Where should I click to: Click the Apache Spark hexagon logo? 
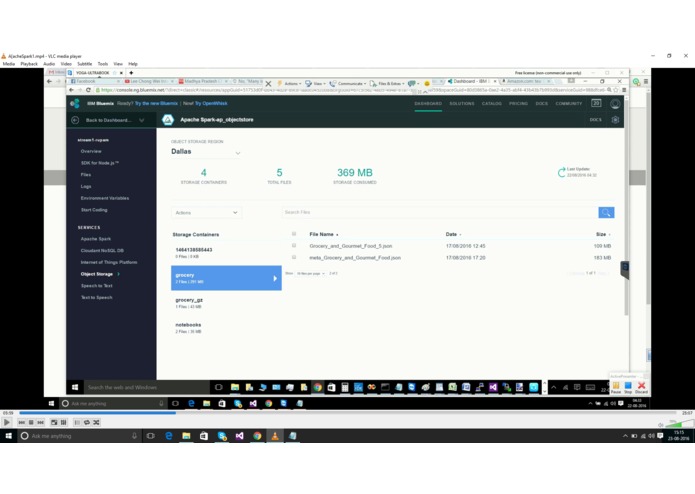pyautogui.click(x=168, y=120)
